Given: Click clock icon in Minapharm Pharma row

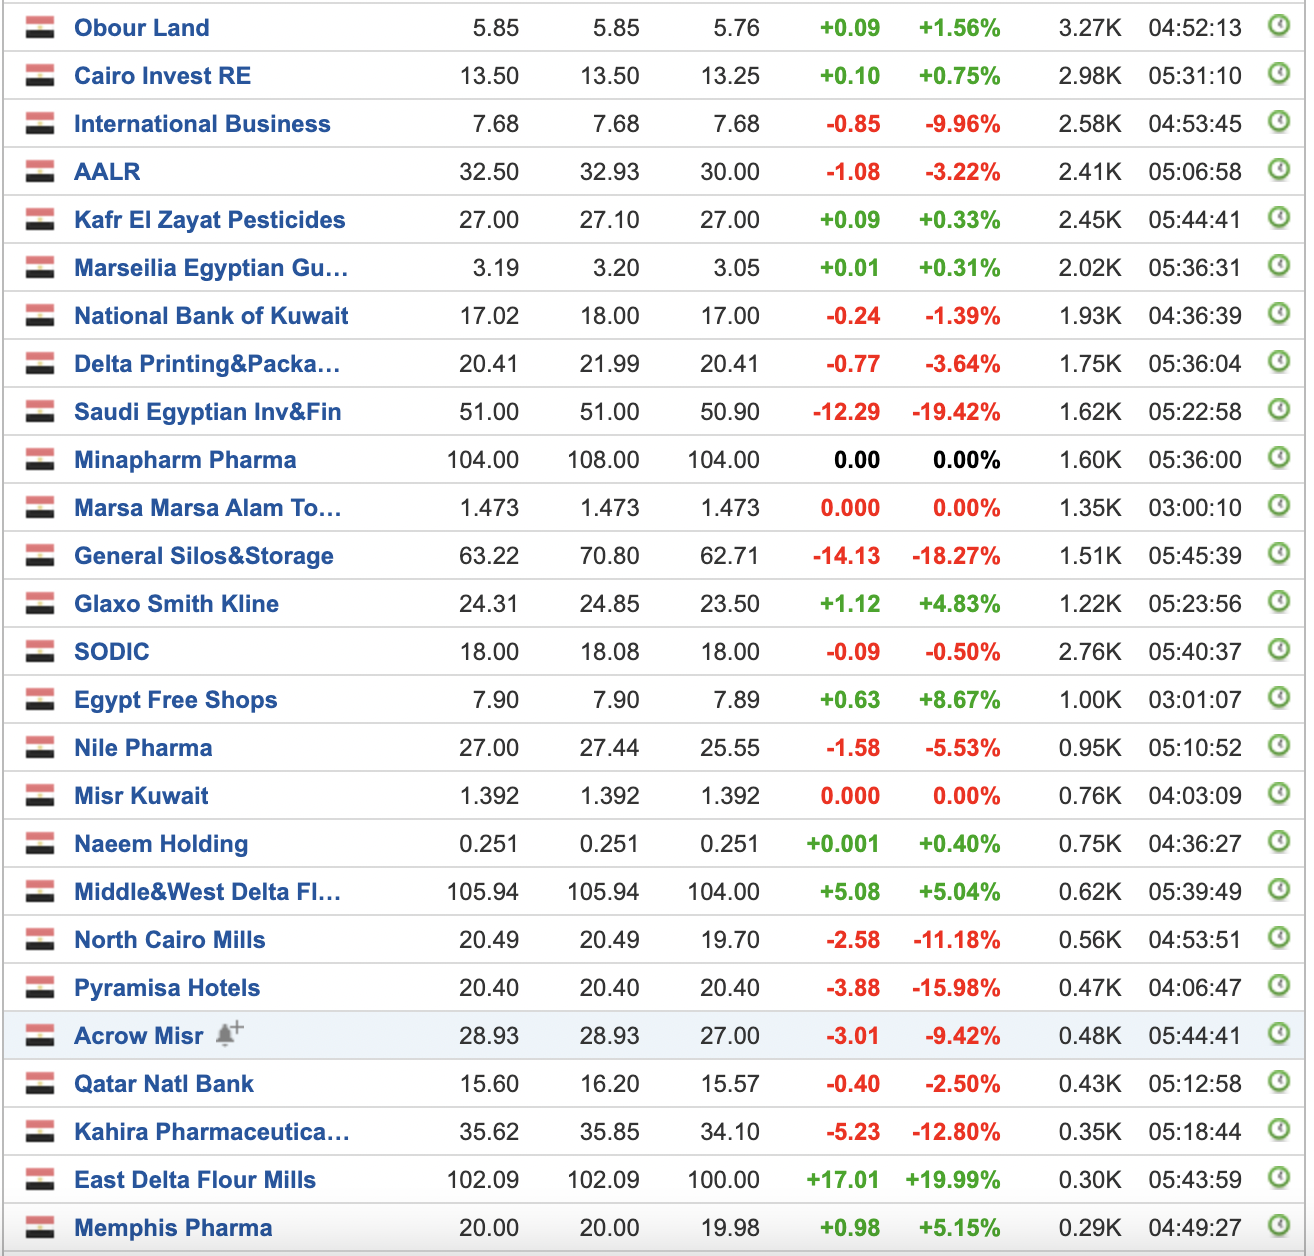Looking at the screenshot, I should click(x=1279, y=457).
